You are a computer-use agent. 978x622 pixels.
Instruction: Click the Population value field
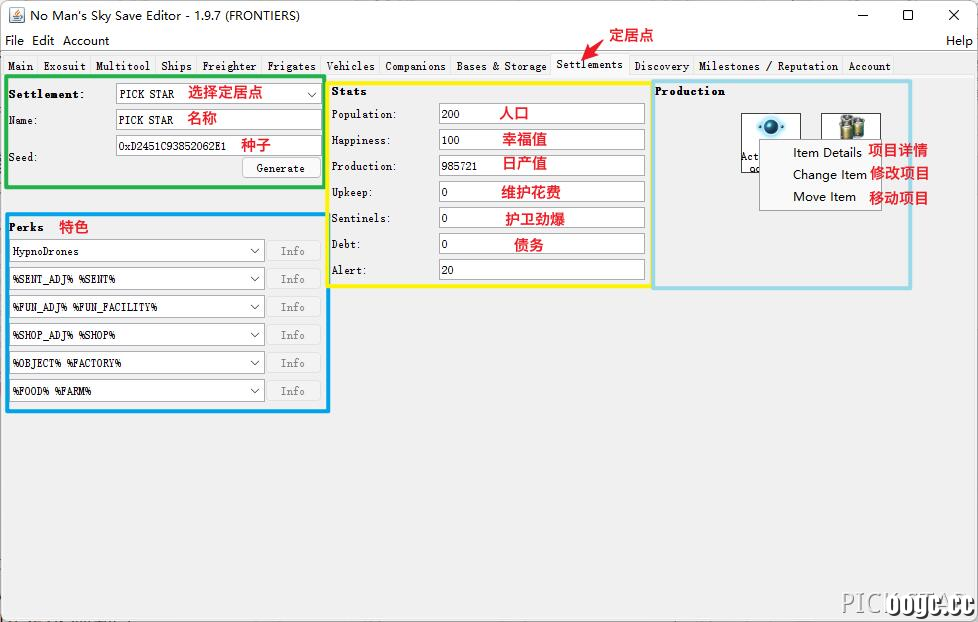(541, 114)
